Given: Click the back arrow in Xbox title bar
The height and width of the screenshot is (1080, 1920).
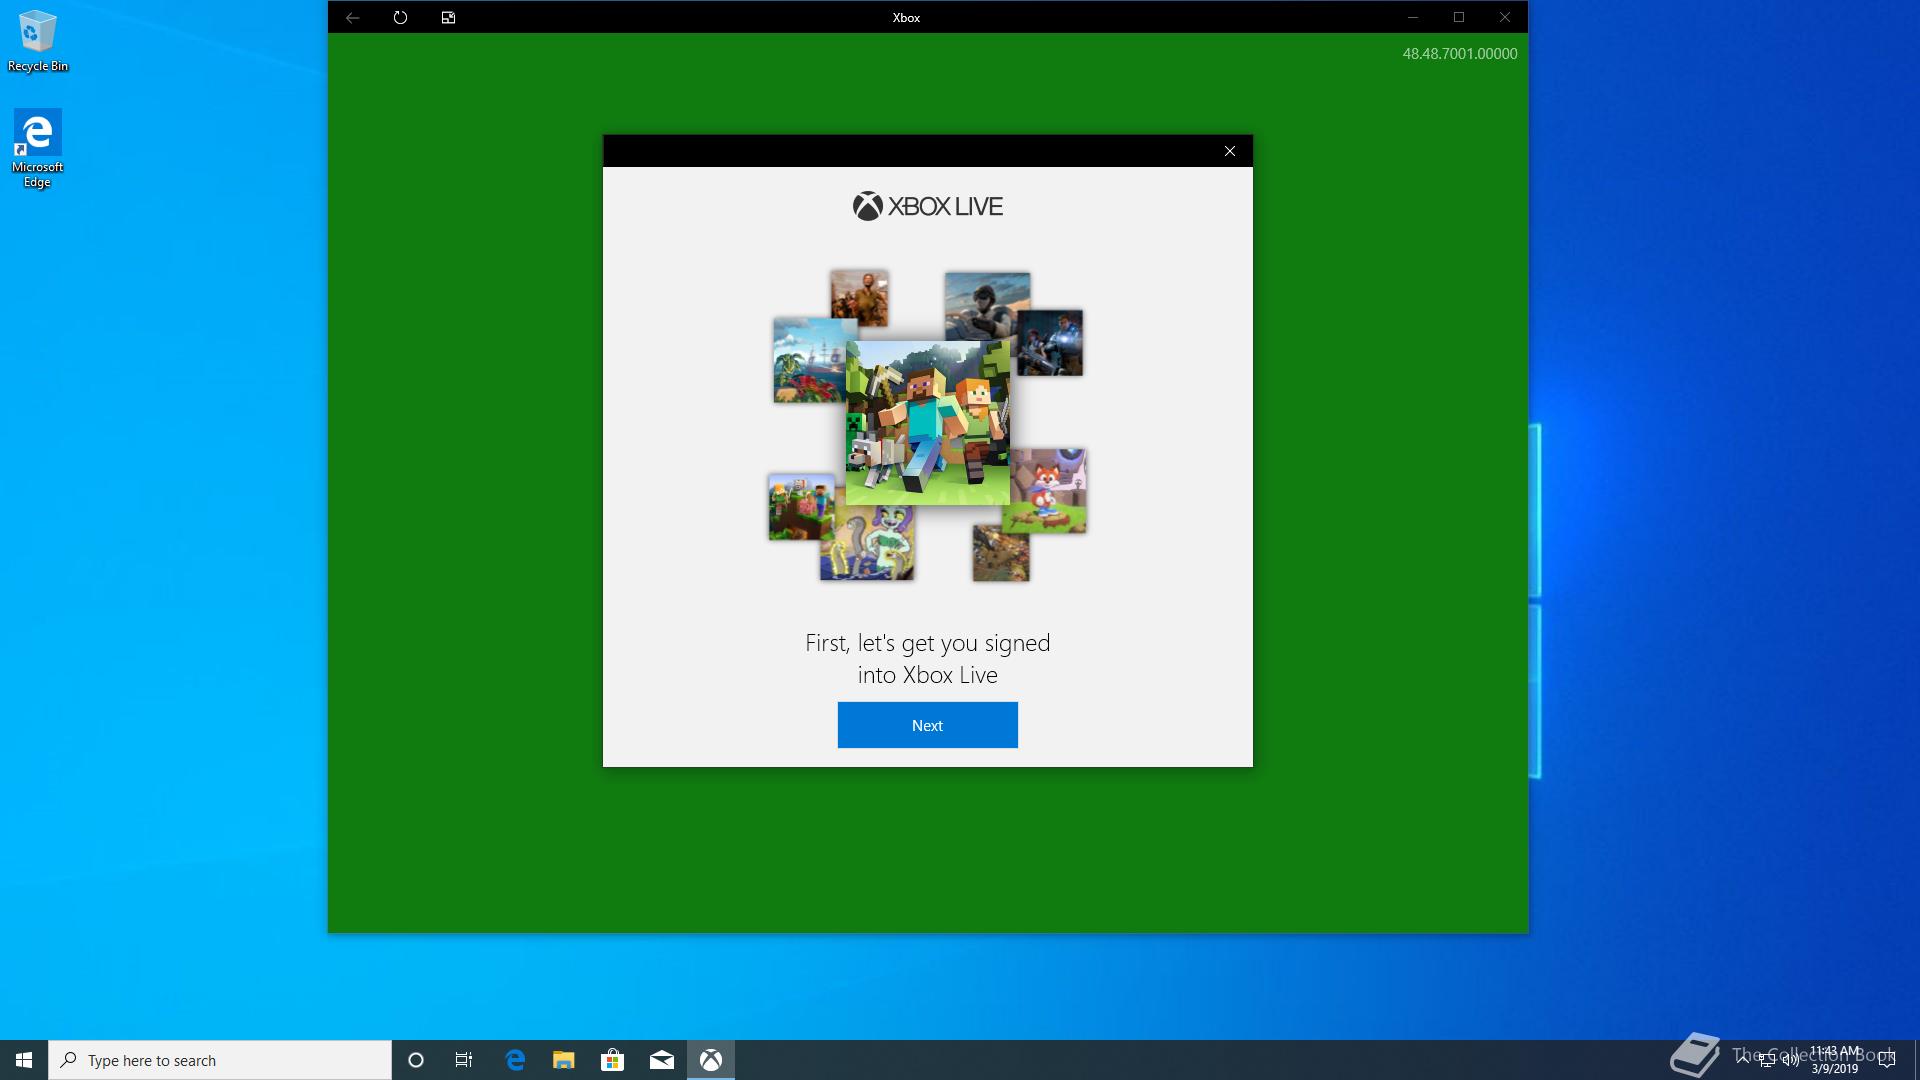Looking at the screenshot, I should pyautogui.click(x=352, y=17).
